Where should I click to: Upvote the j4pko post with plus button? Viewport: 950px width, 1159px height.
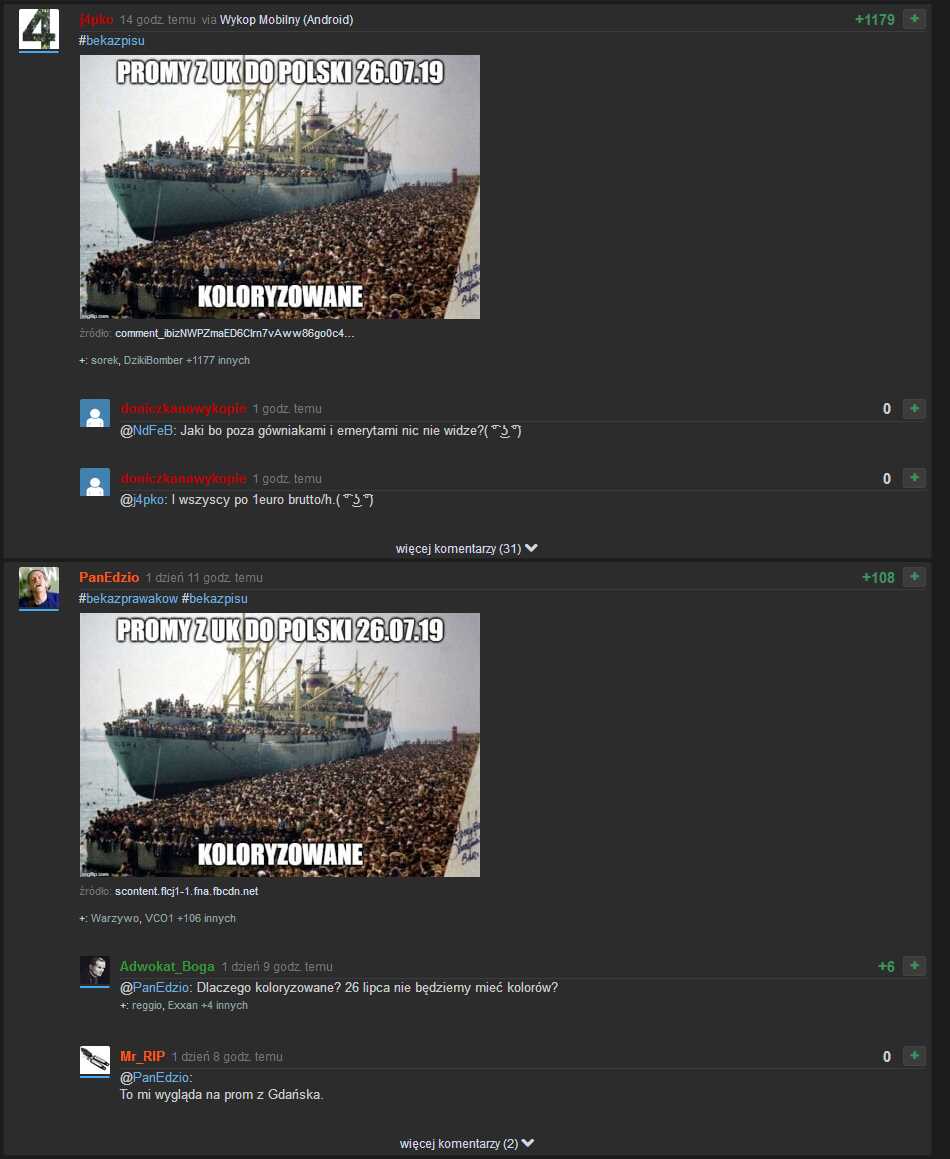(x=914, y=19)
